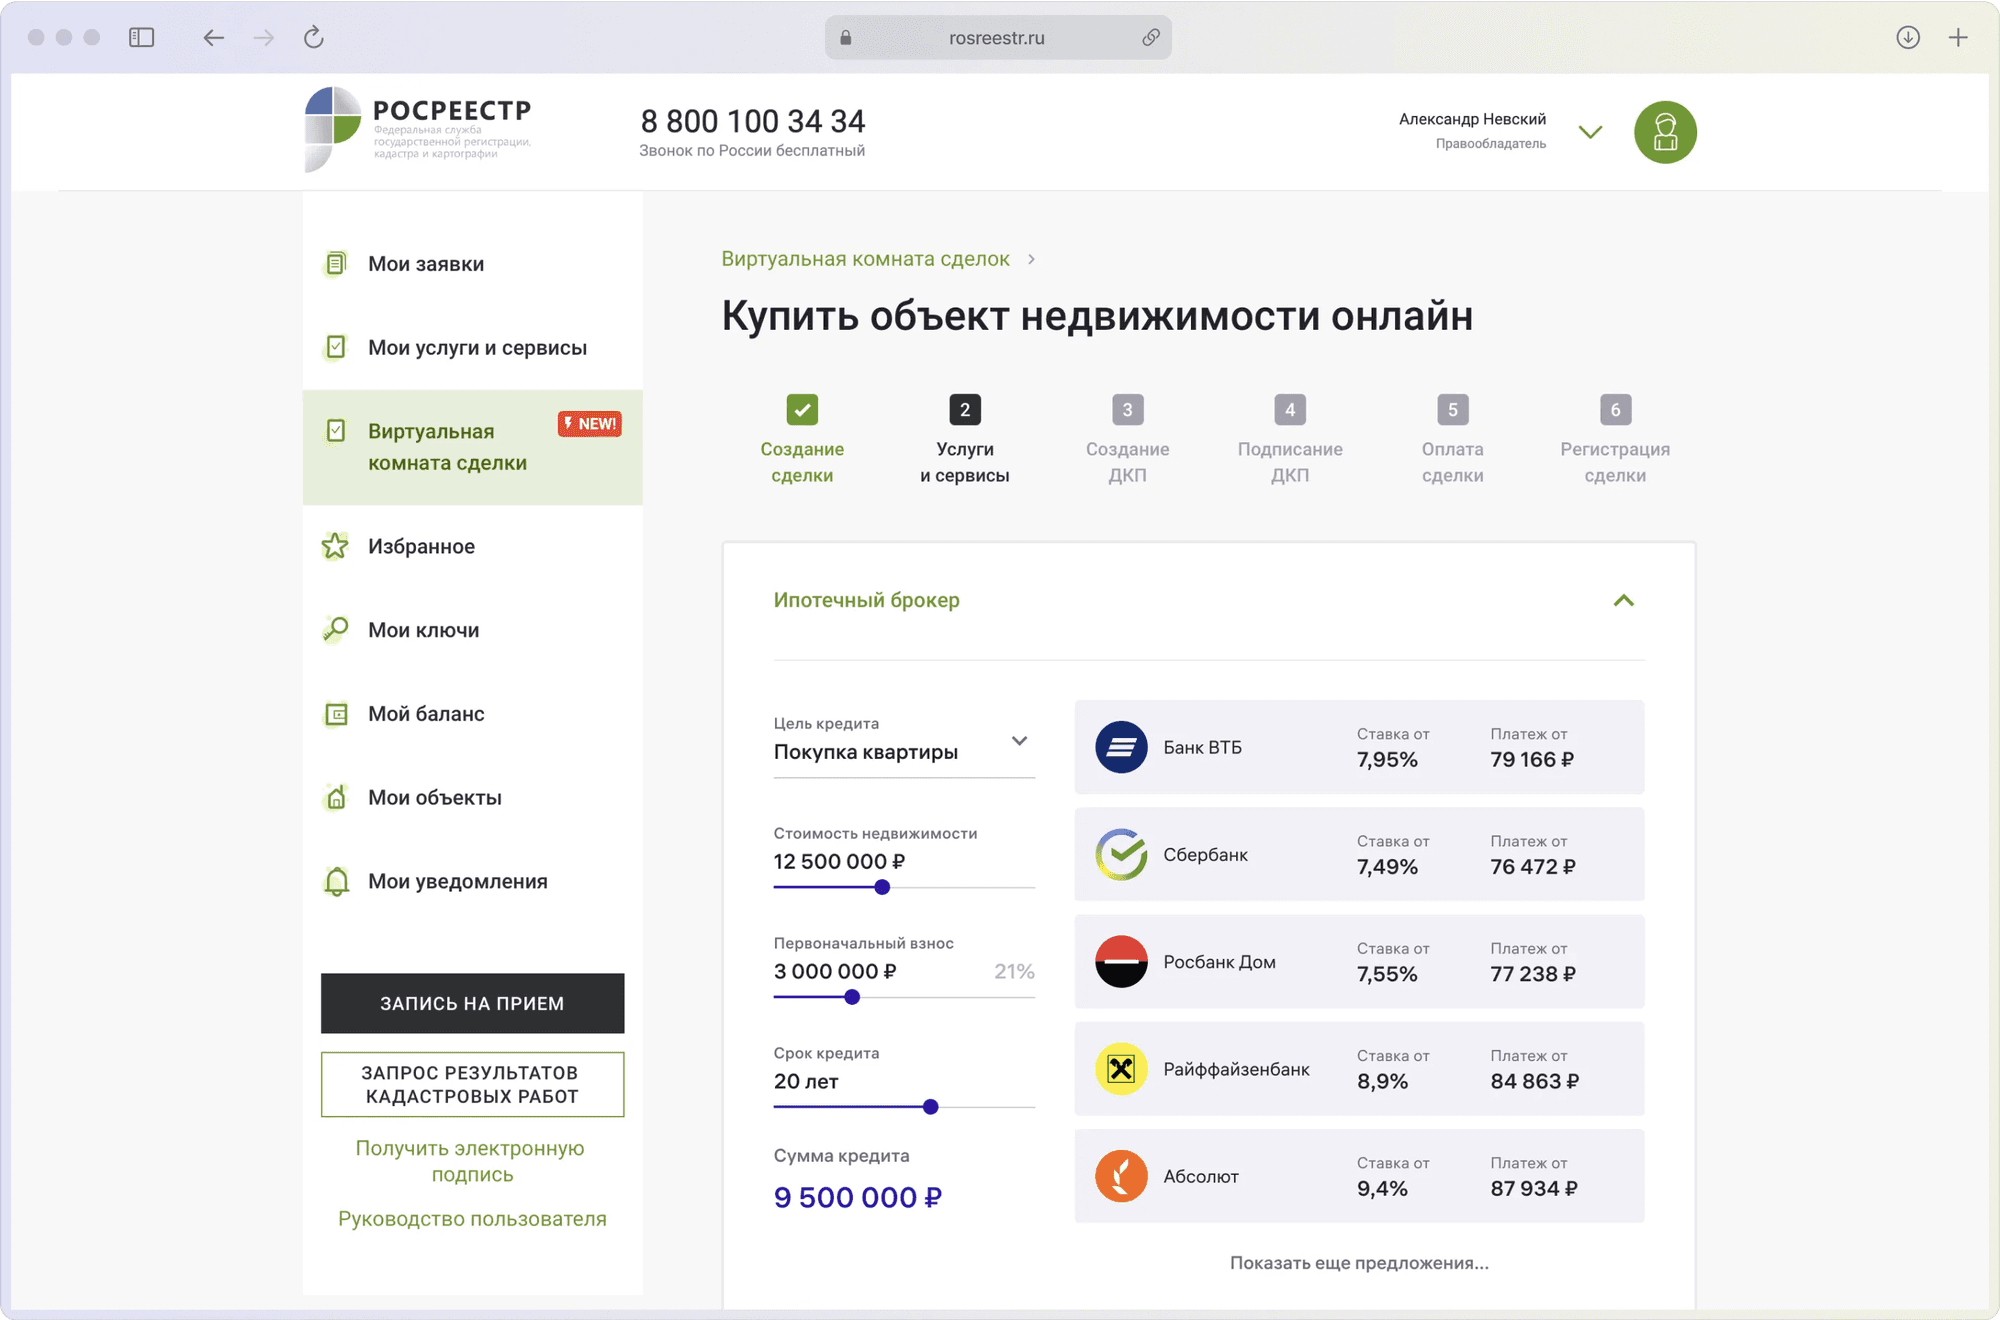Click the Rosreestr logo emblem
The width and height of the screenshot is (2000, 1320).
[332, 127]
